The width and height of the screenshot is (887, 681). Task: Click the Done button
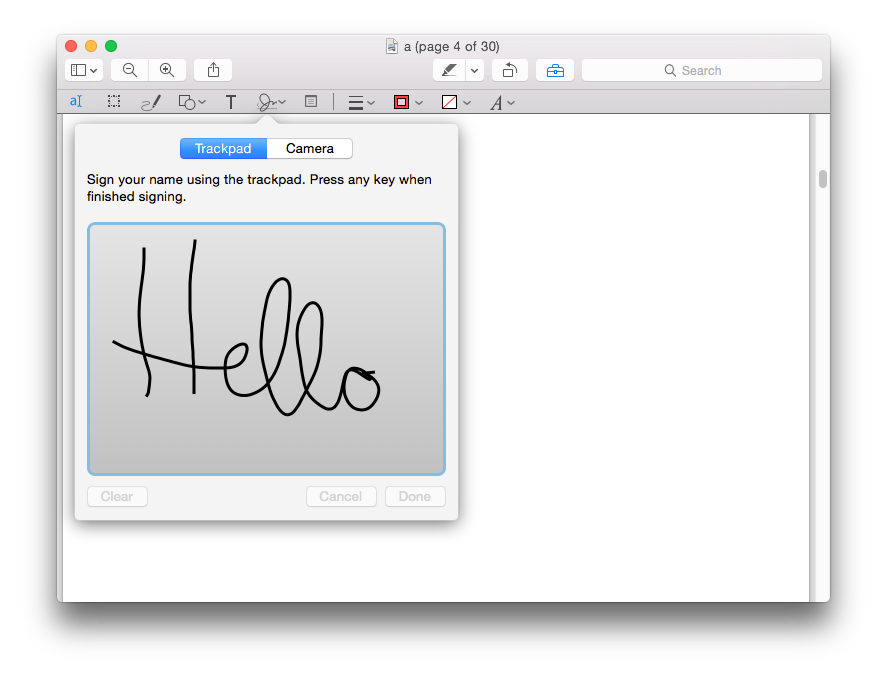click(x=415, y=496)
